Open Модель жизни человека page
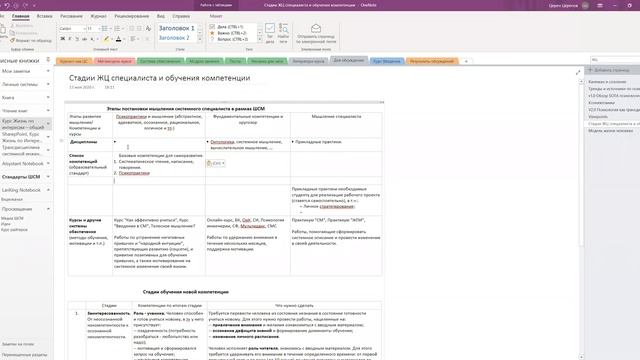The height and width of the screenshot is (360, 640). 611,131
